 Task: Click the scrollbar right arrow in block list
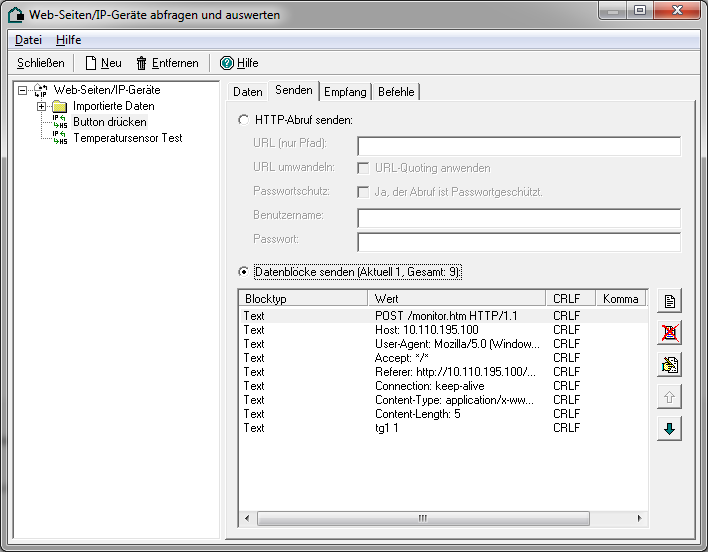(x=639, y=518)
